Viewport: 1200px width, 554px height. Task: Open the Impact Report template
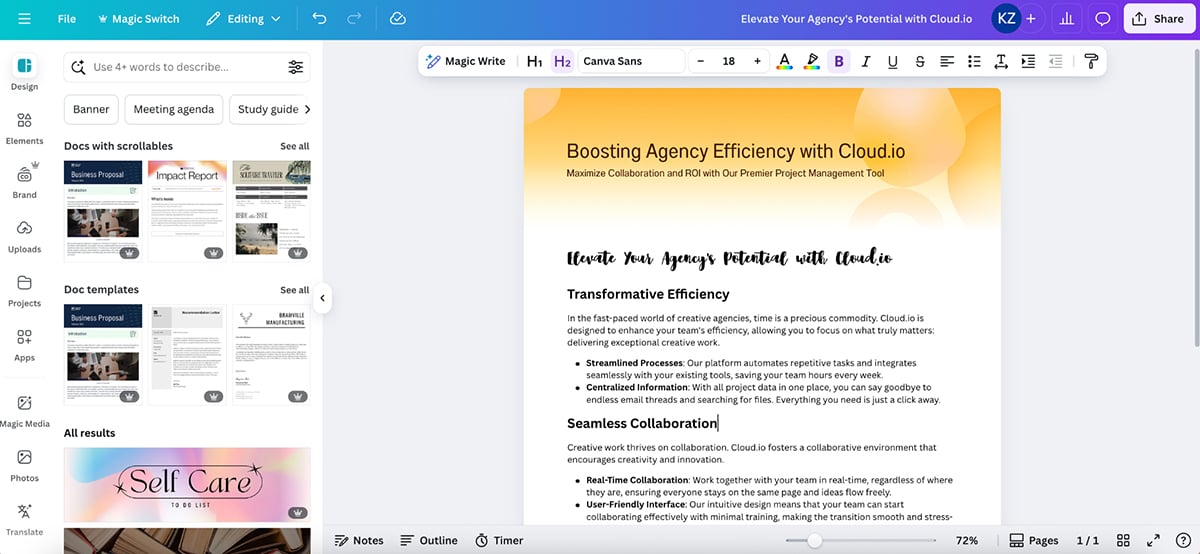(187, 211)
